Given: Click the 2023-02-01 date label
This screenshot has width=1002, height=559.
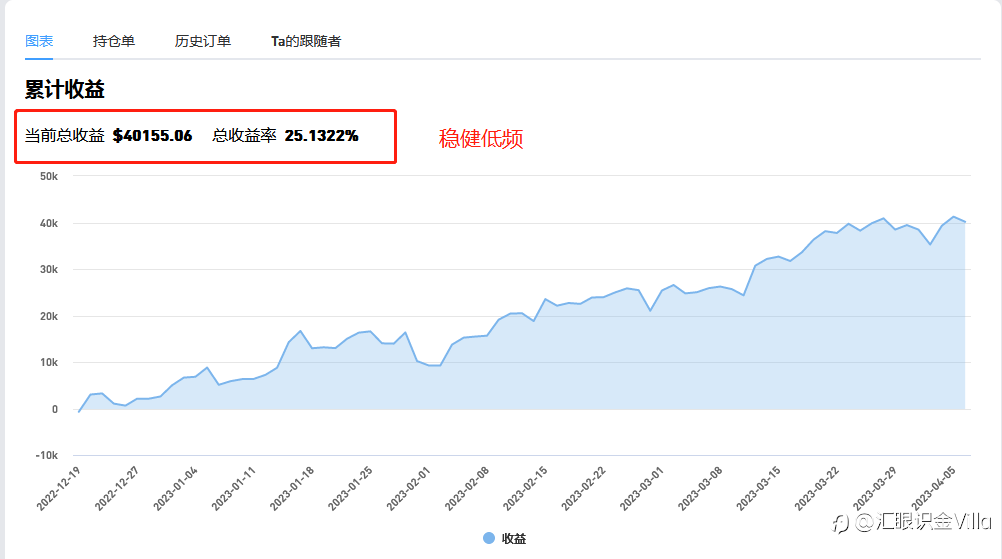Looking at the screenshot, I should (408, 489).
